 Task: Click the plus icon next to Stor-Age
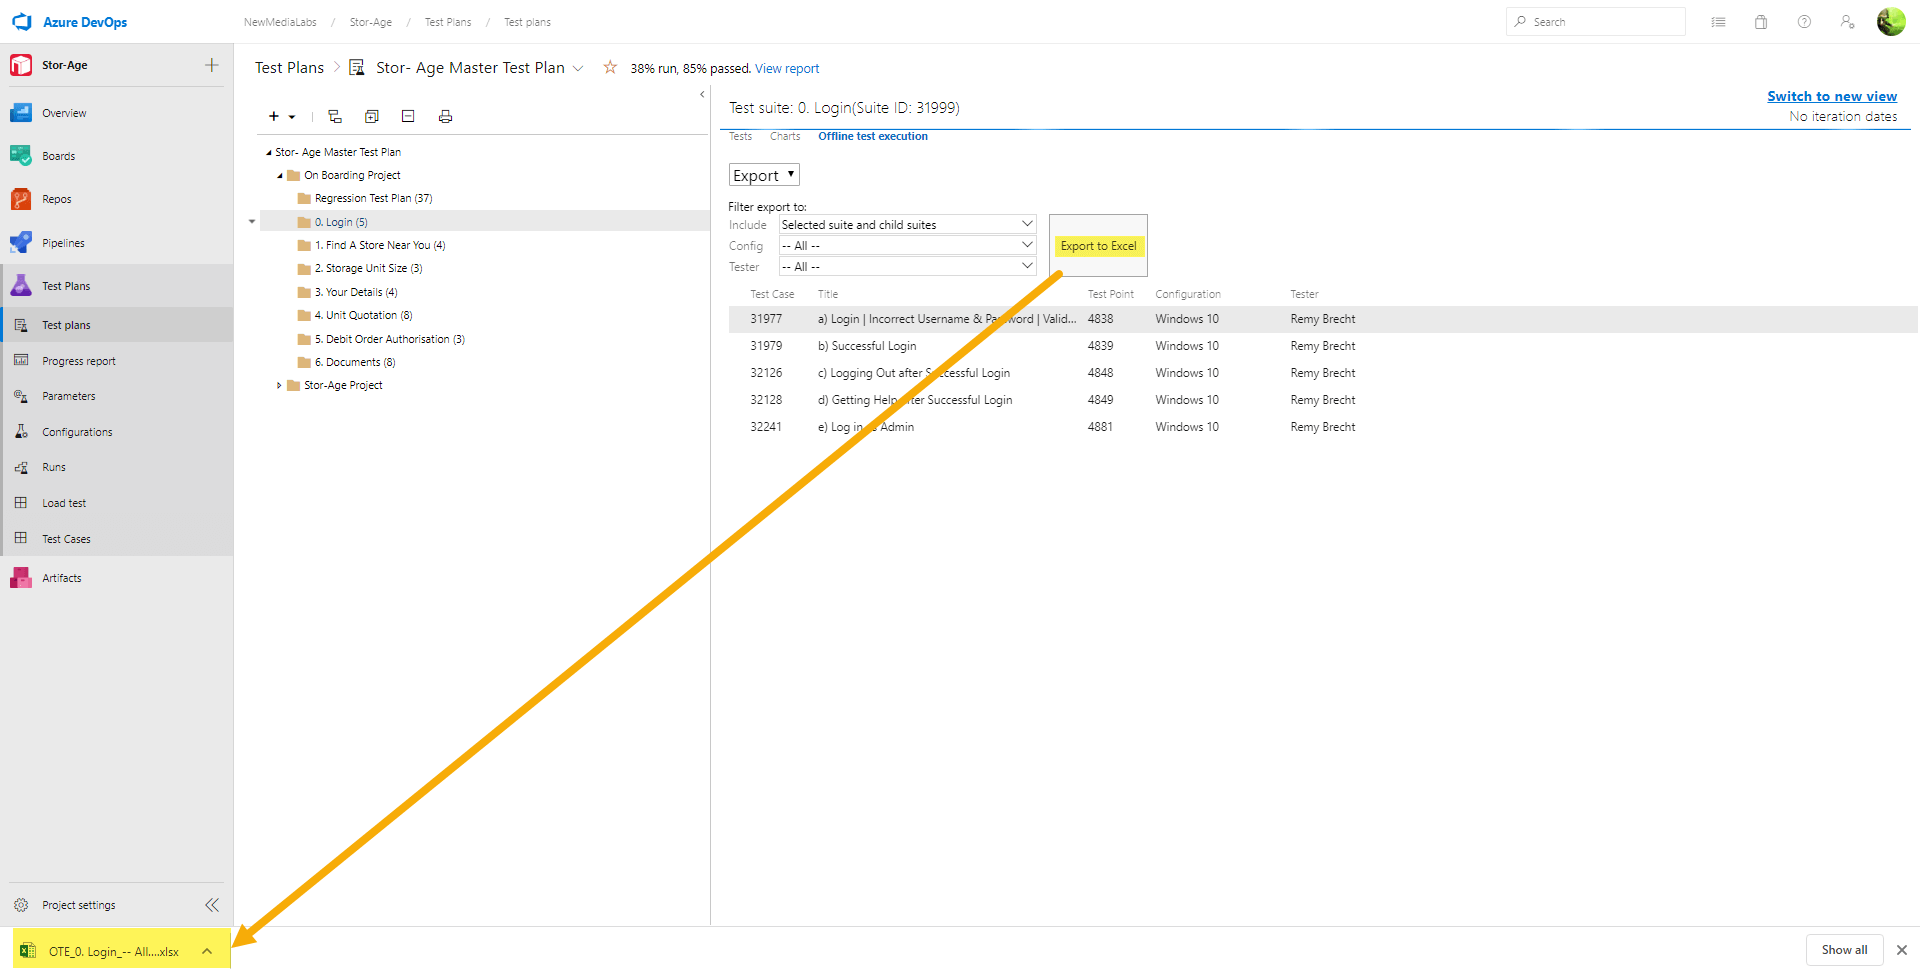pyautogui.click(x=212, y=65)
